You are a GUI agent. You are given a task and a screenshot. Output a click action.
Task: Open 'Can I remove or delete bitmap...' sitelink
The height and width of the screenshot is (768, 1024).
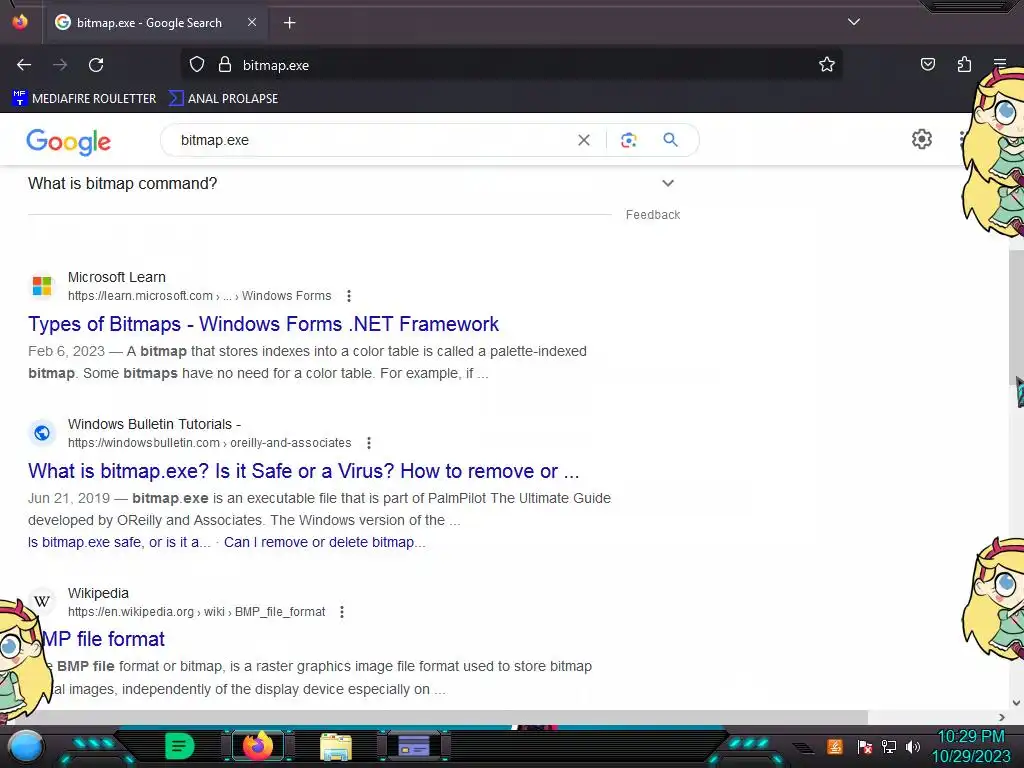[x=325, y=542]
